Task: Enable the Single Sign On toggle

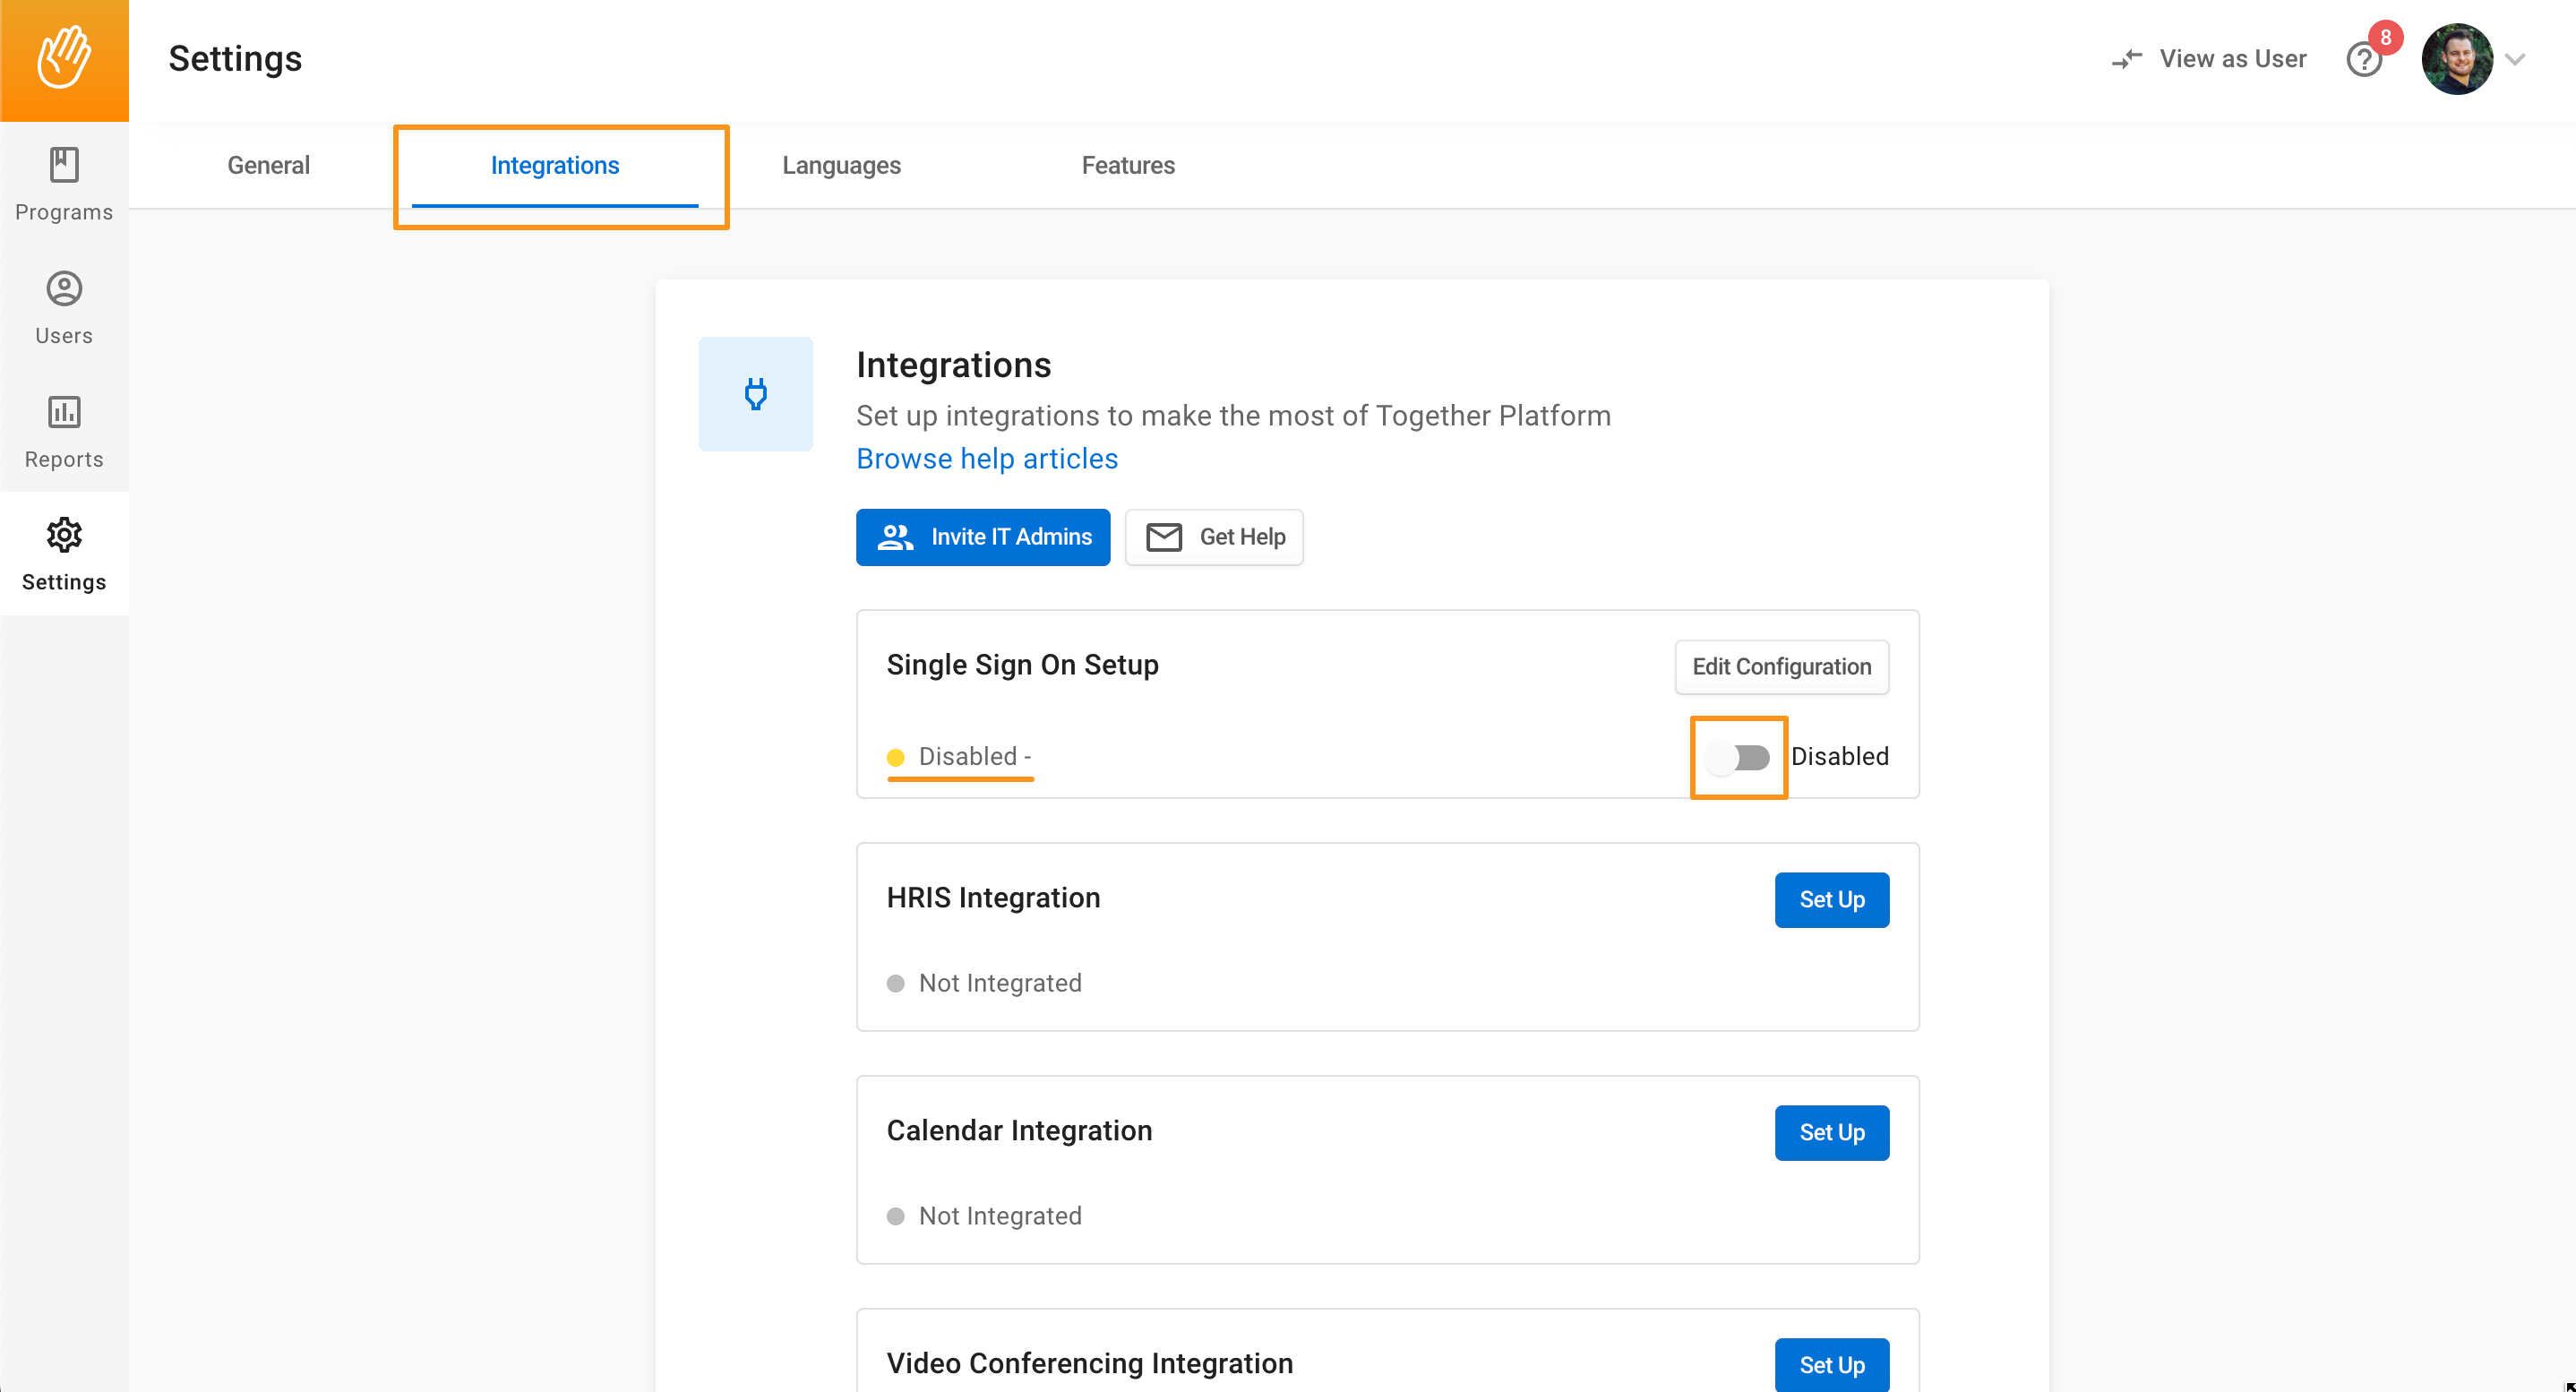Action: click(1738, 758)
